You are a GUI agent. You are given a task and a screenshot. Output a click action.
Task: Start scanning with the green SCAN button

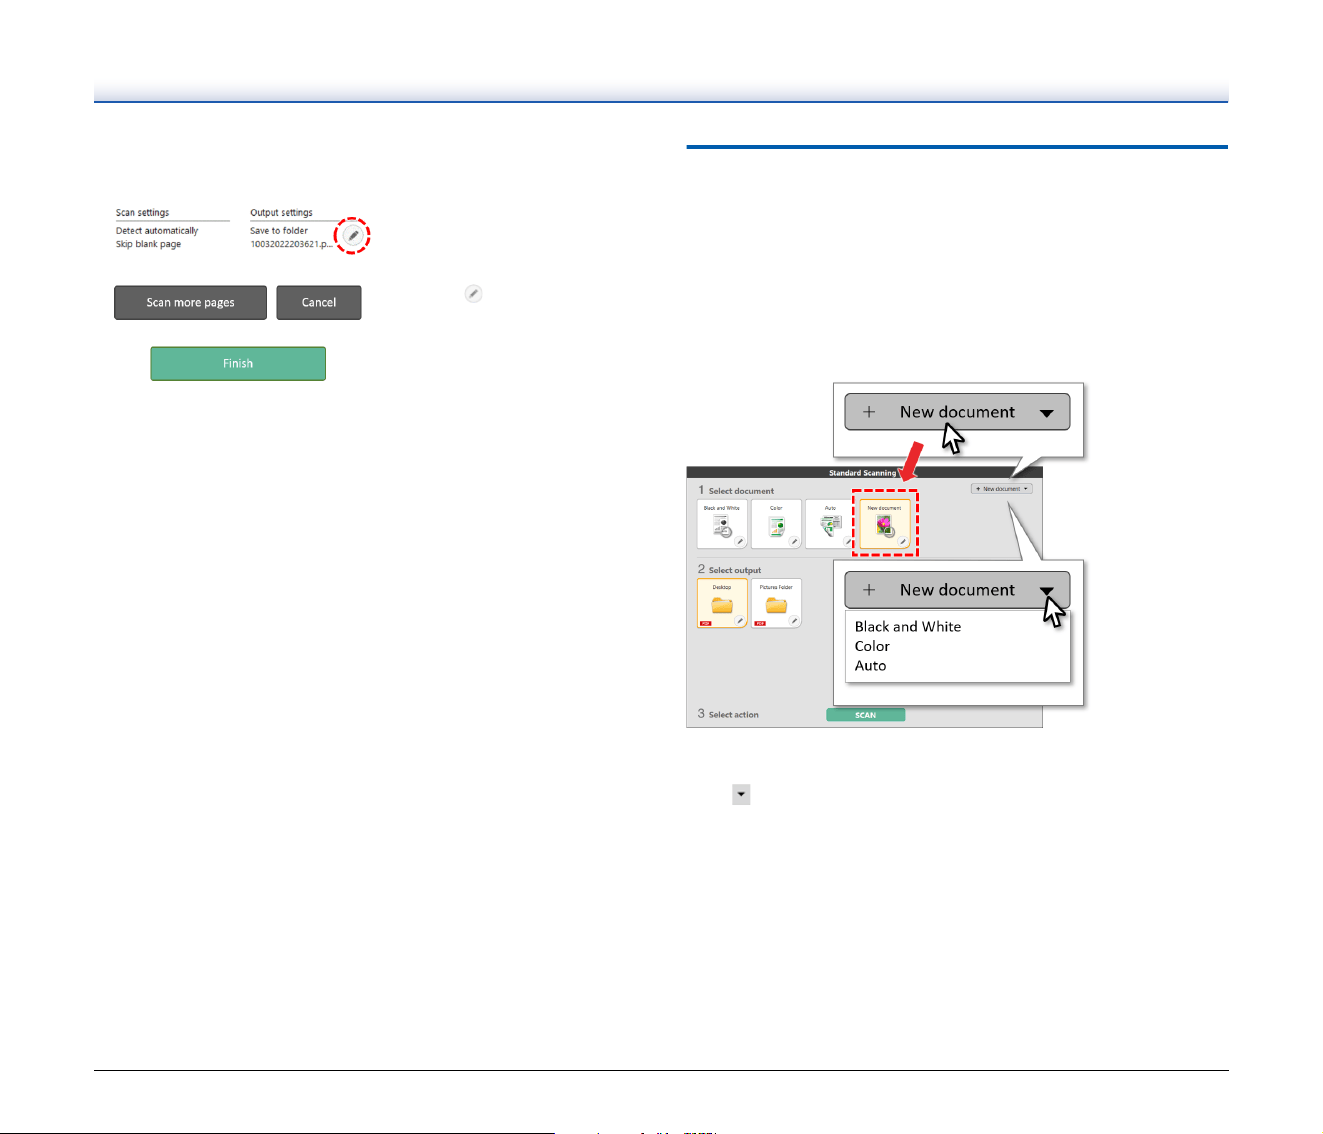tap(866, 715)
